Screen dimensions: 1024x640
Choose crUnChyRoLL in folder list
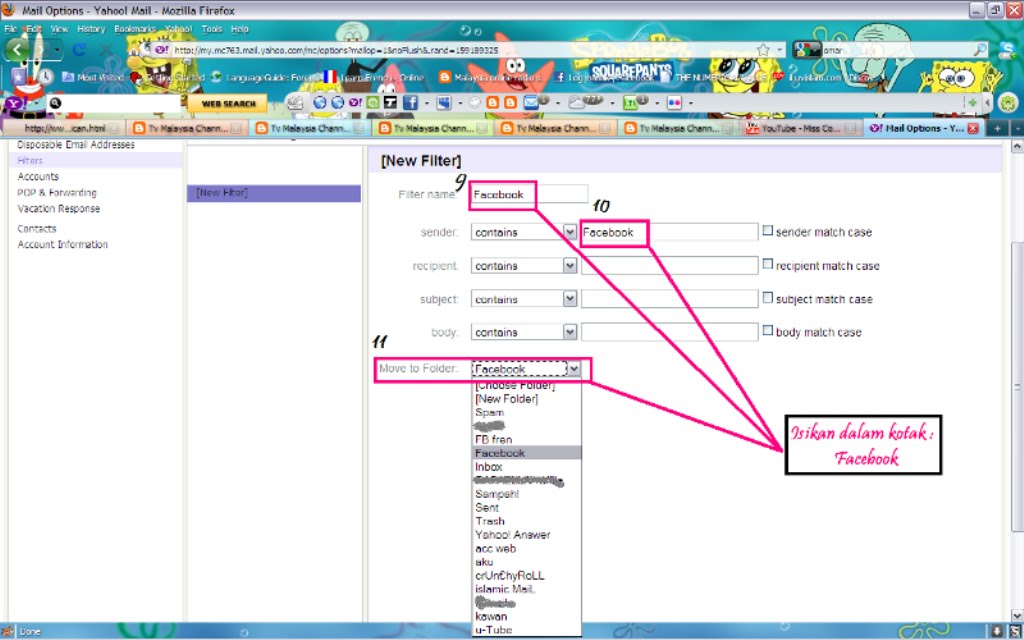(526, 575)
